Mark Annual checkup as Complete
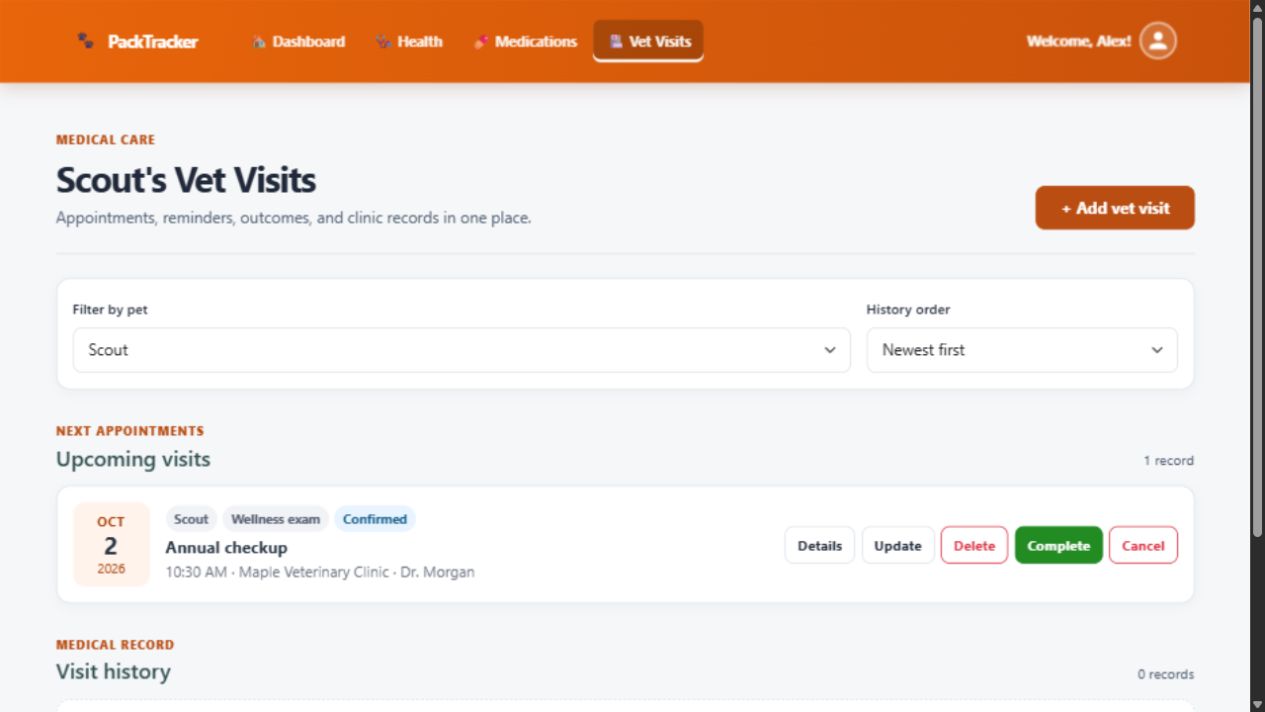Screen dimensions: 1265x712 click(x=1059, y=546)
